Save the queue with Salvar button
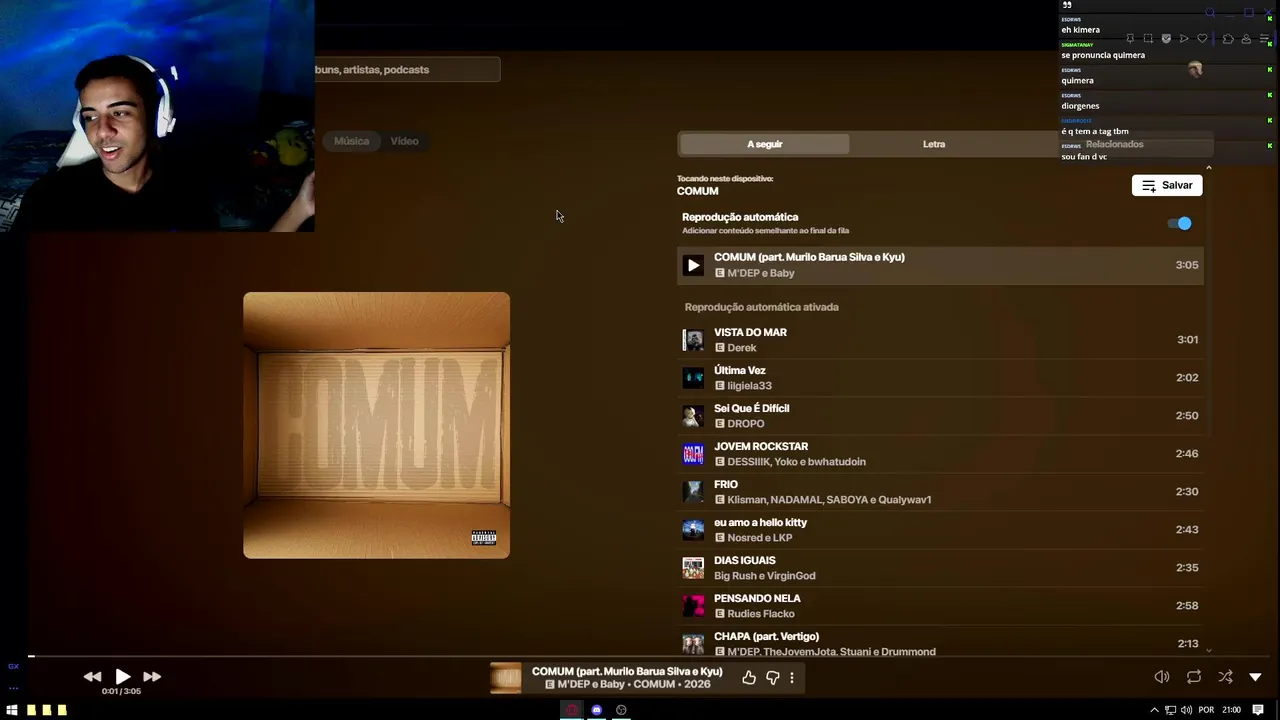The image size is (1280, 720). (1167, 185)
